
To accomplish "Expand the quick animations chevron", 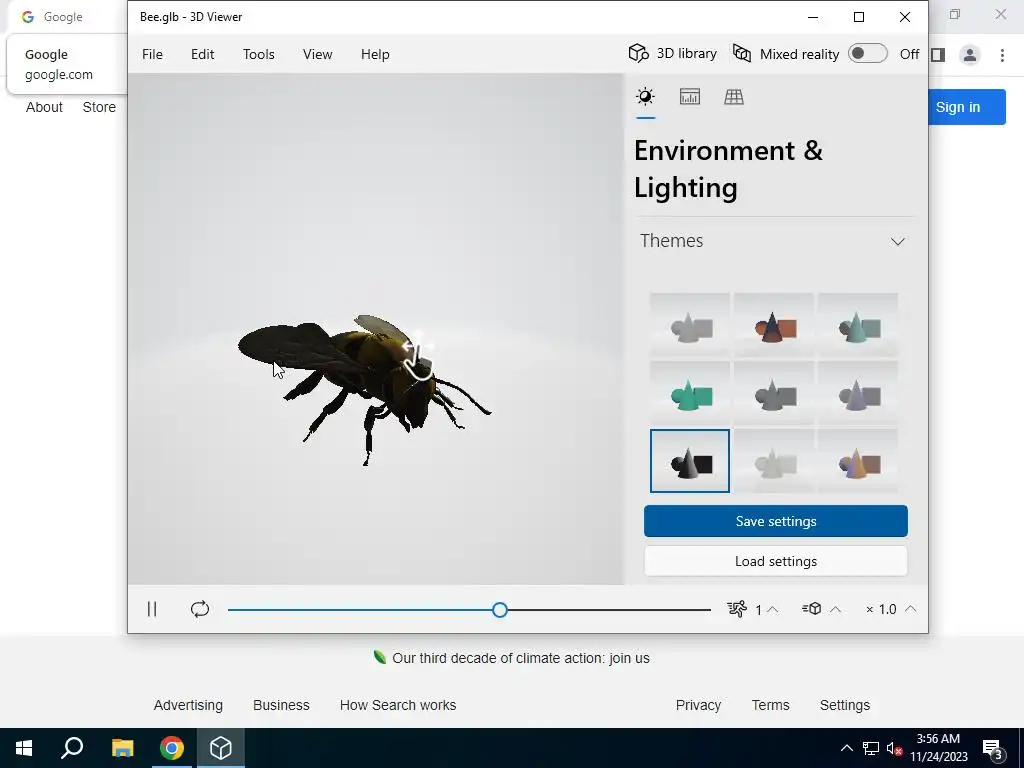I will point(835,609).
